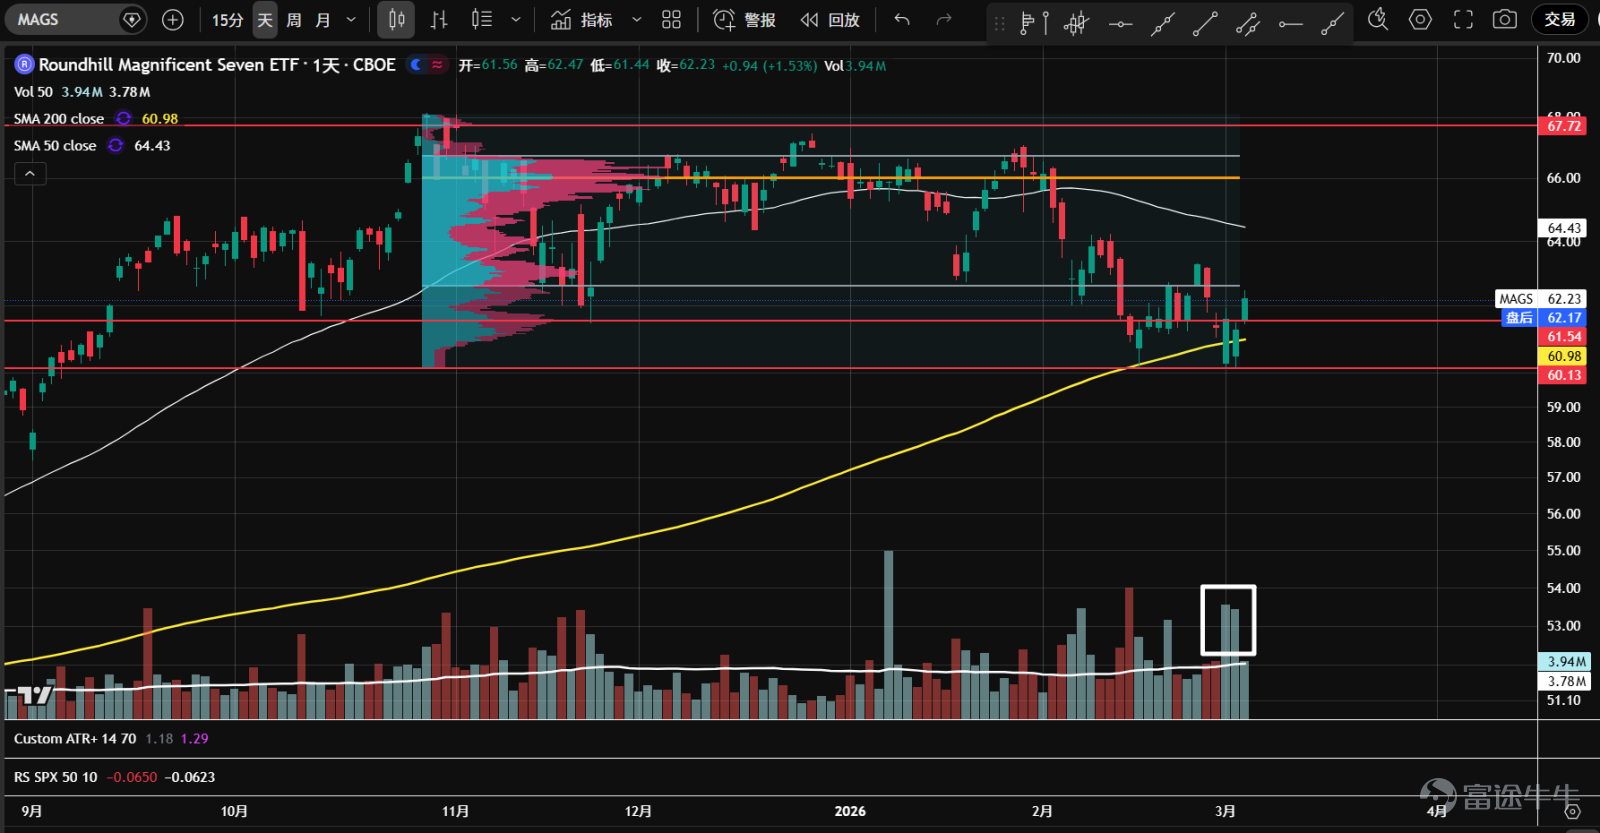Expand the chart type dropdown arrow
Screen dimensions: 1600x833
(x=516, y=20)
